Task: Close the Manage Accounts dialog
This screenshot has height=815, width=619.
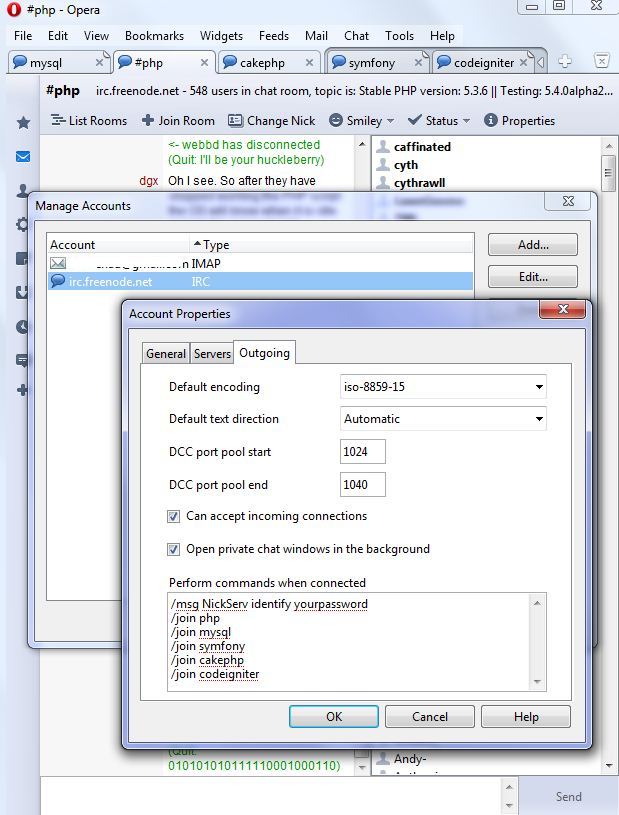Action: pyautogui.click(x=568, y=201)
